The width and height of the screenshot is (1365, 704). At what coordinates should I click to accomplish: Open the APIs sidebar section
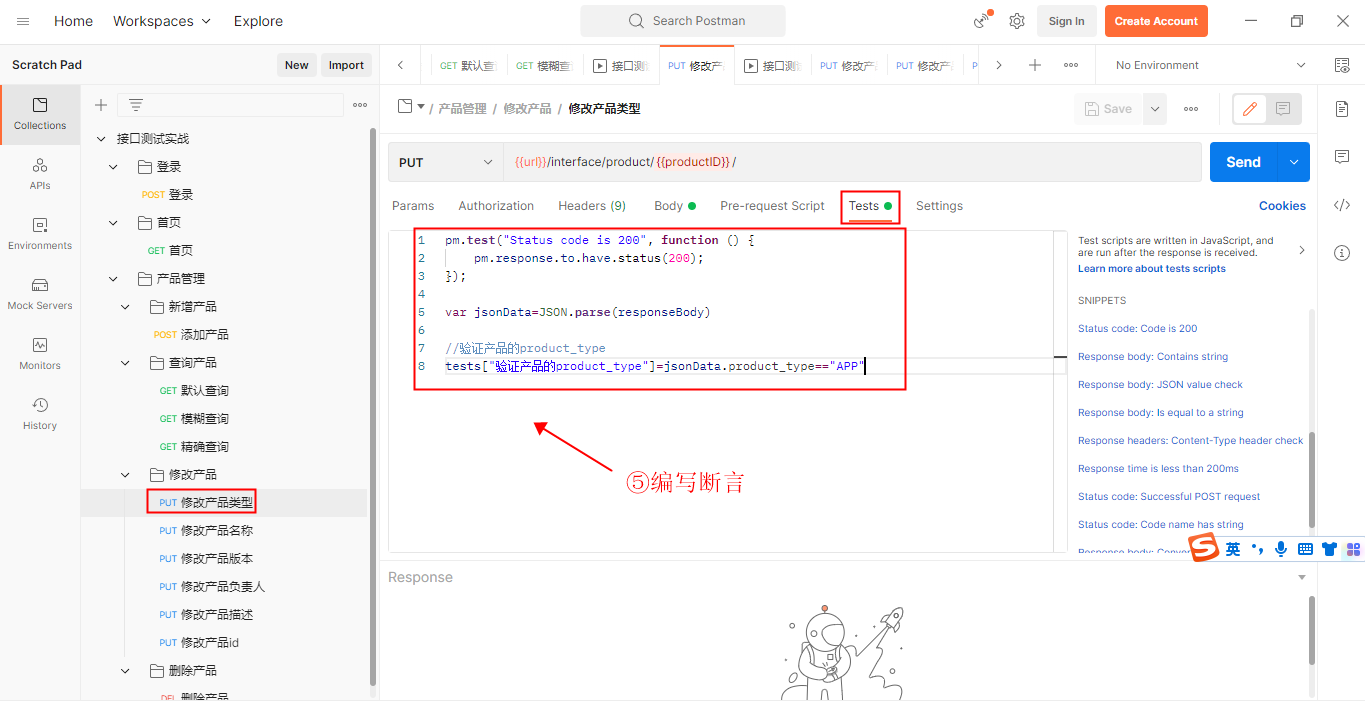[x=40, y=174]
